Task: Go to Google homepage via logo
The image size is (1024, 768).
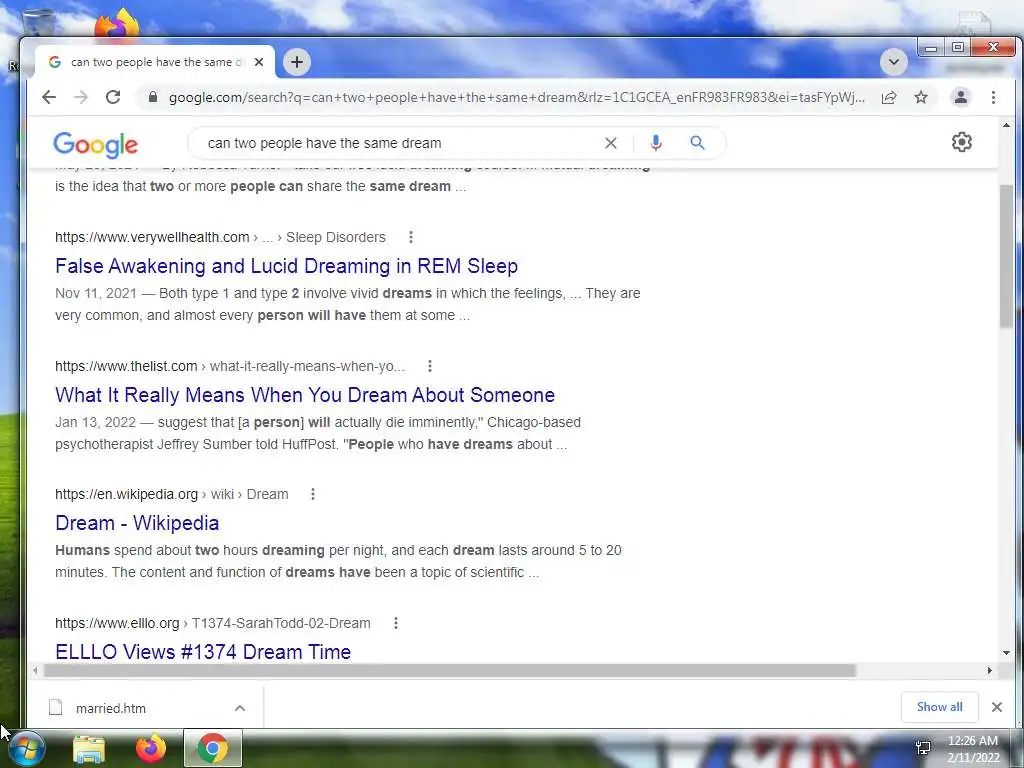Action: [95, 144]
